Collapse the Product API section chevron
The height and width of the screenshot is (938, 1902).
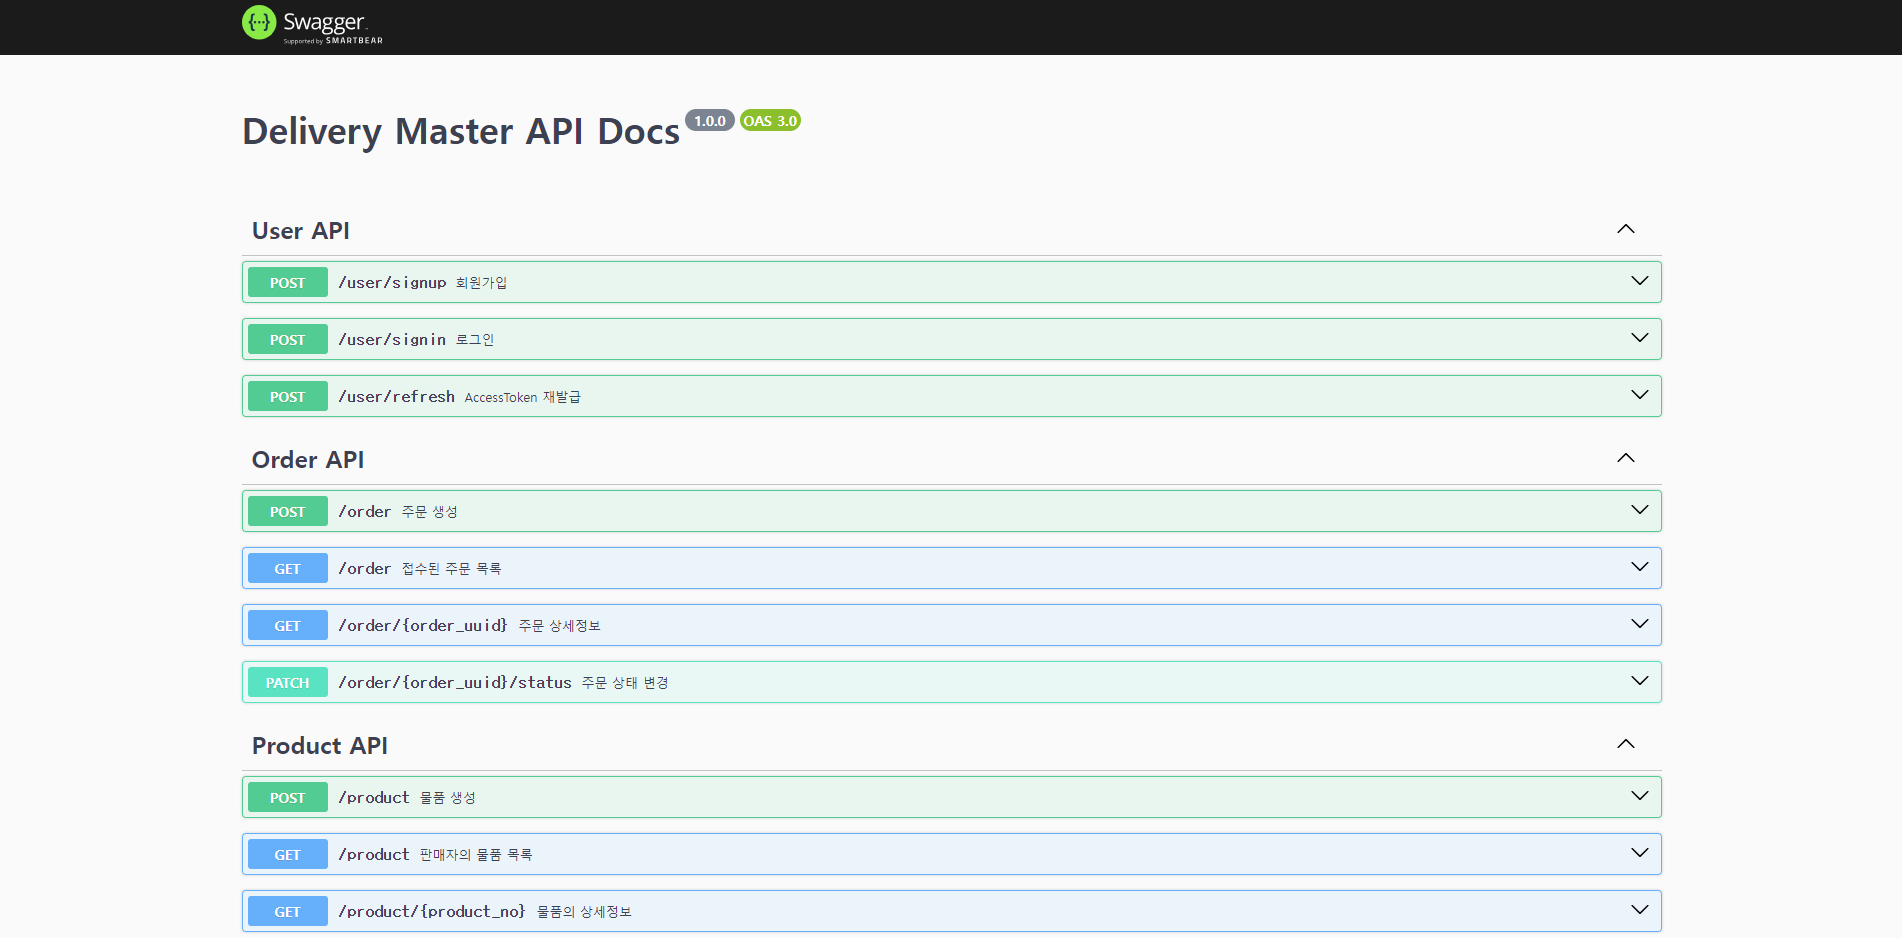coord(1625,744)
